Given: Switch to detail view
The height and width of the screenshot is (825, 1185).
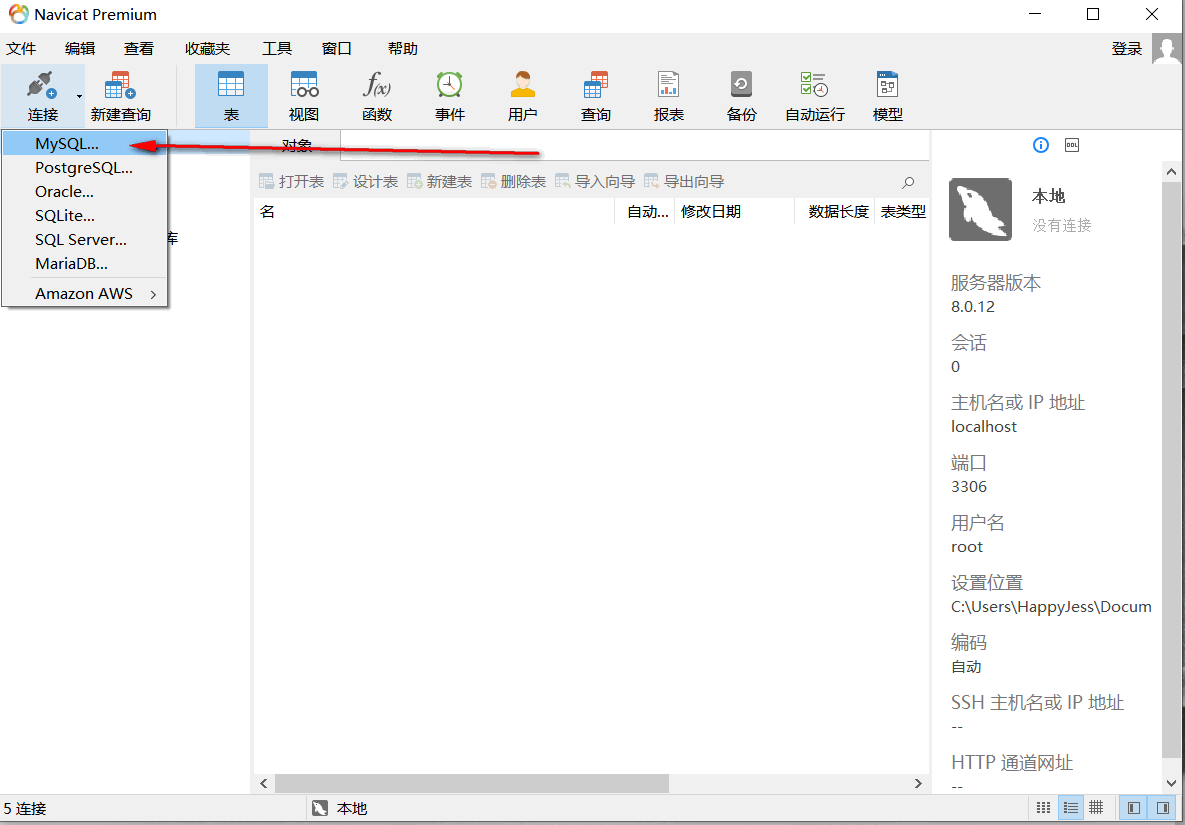Looking at the screenshot, I should pyautogui.click(x=1096, y=808).
